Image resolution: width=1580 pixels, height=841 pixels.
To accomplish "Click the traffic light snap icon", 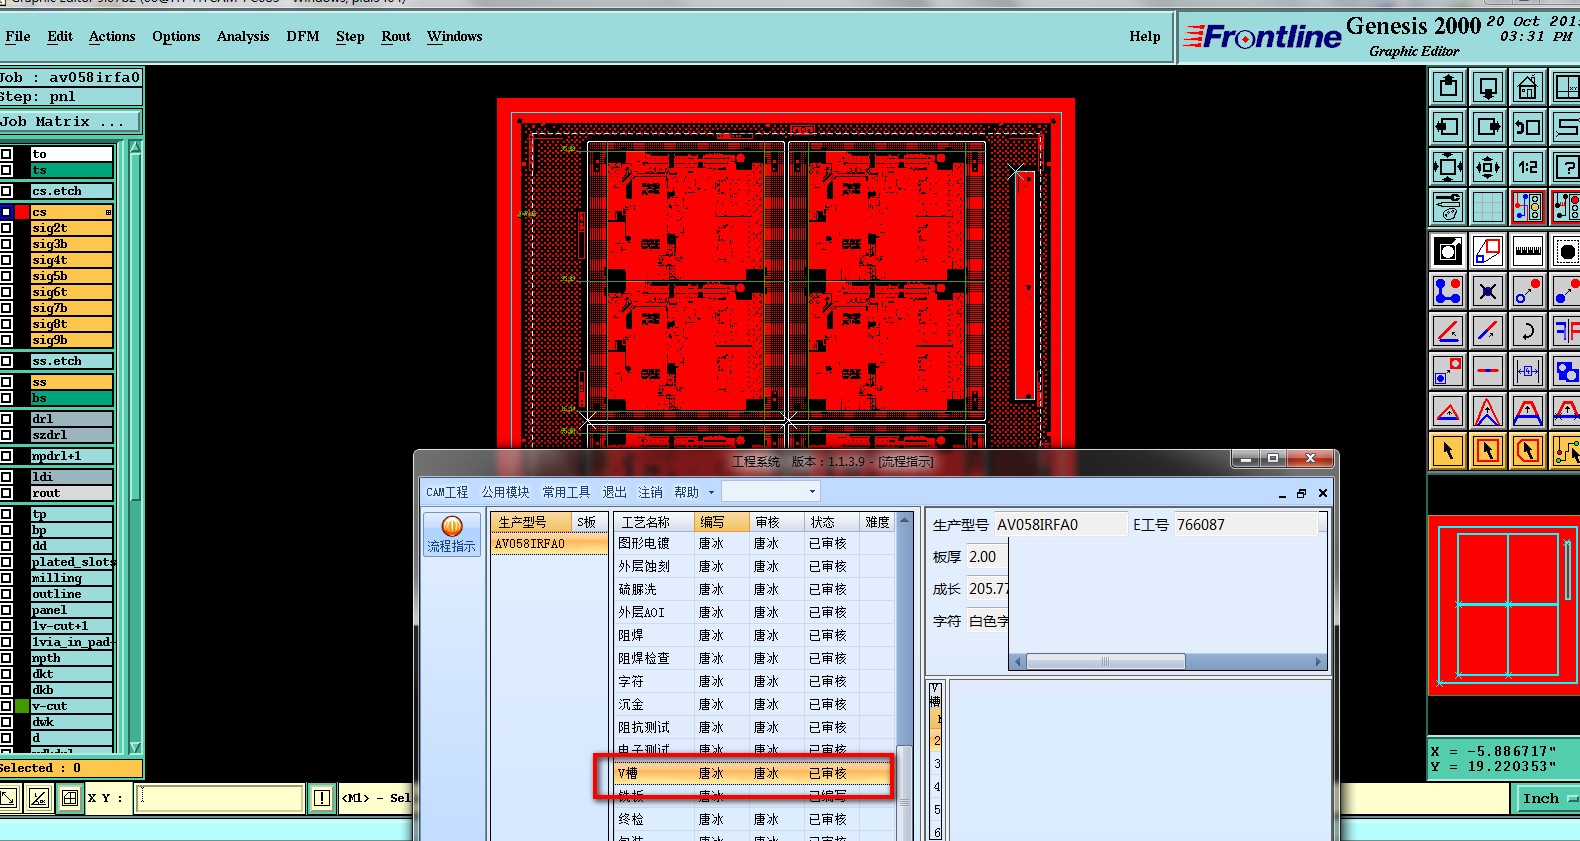I will (1528, 207).
